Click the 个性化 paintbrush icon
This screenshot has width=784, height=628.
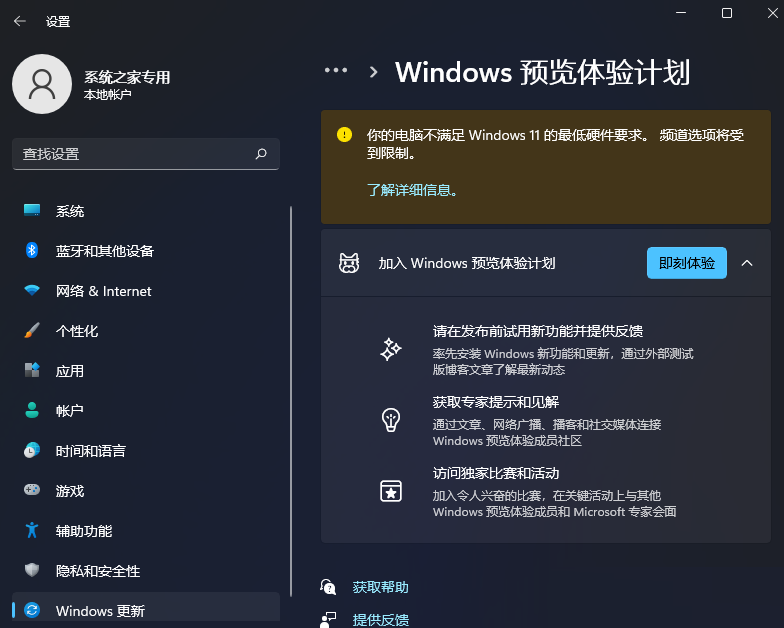[x=32, y=330]
